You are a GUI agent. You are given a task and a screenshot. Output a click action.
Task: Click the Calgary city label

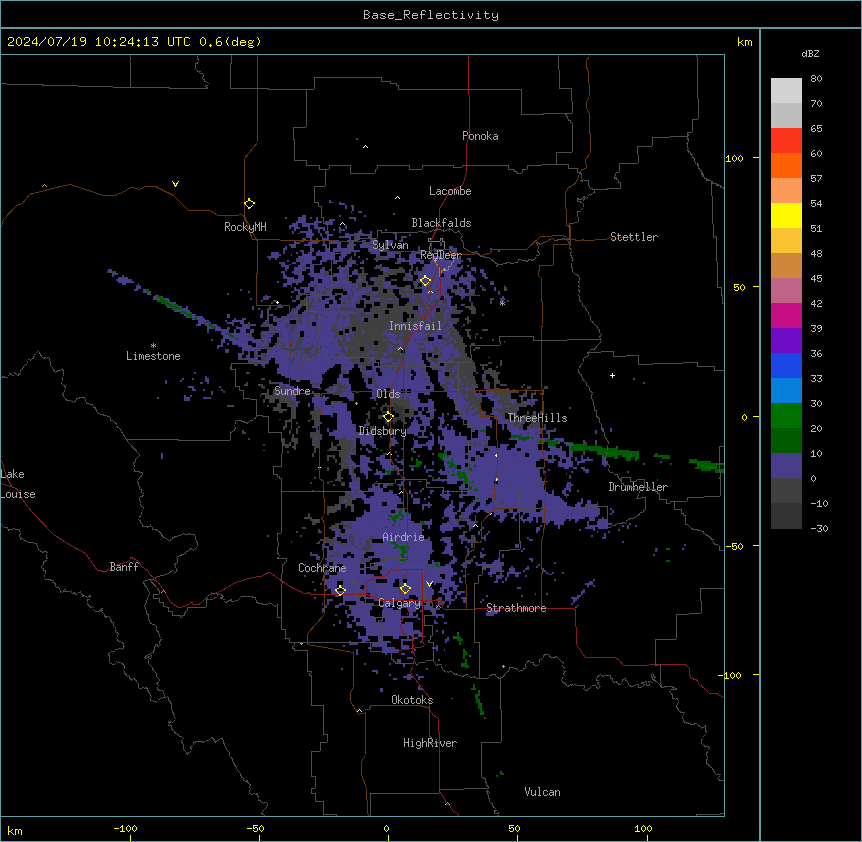point(399,603)
